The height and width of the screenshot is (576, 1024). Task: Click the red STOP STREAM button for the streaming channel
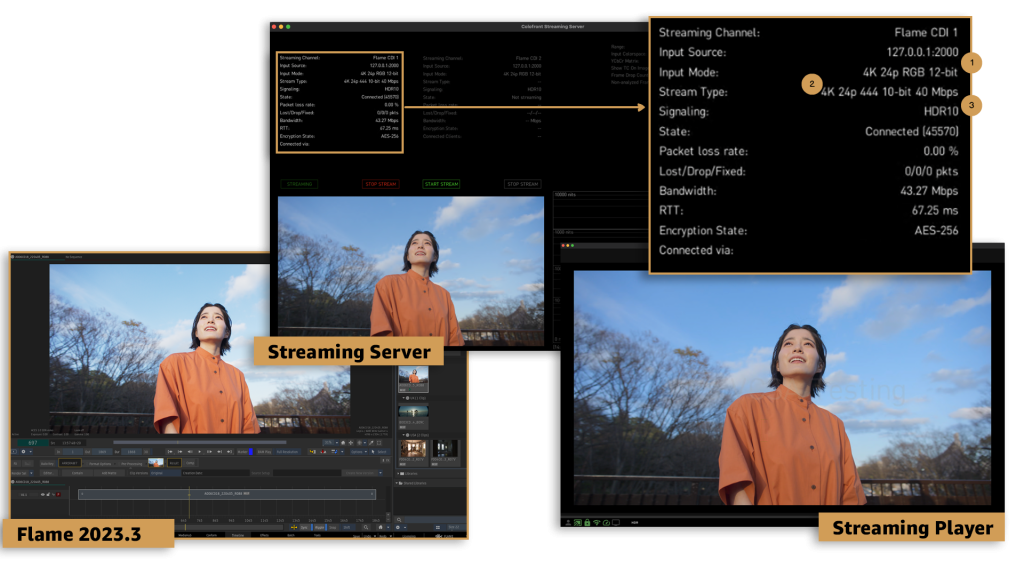point(381,184)
